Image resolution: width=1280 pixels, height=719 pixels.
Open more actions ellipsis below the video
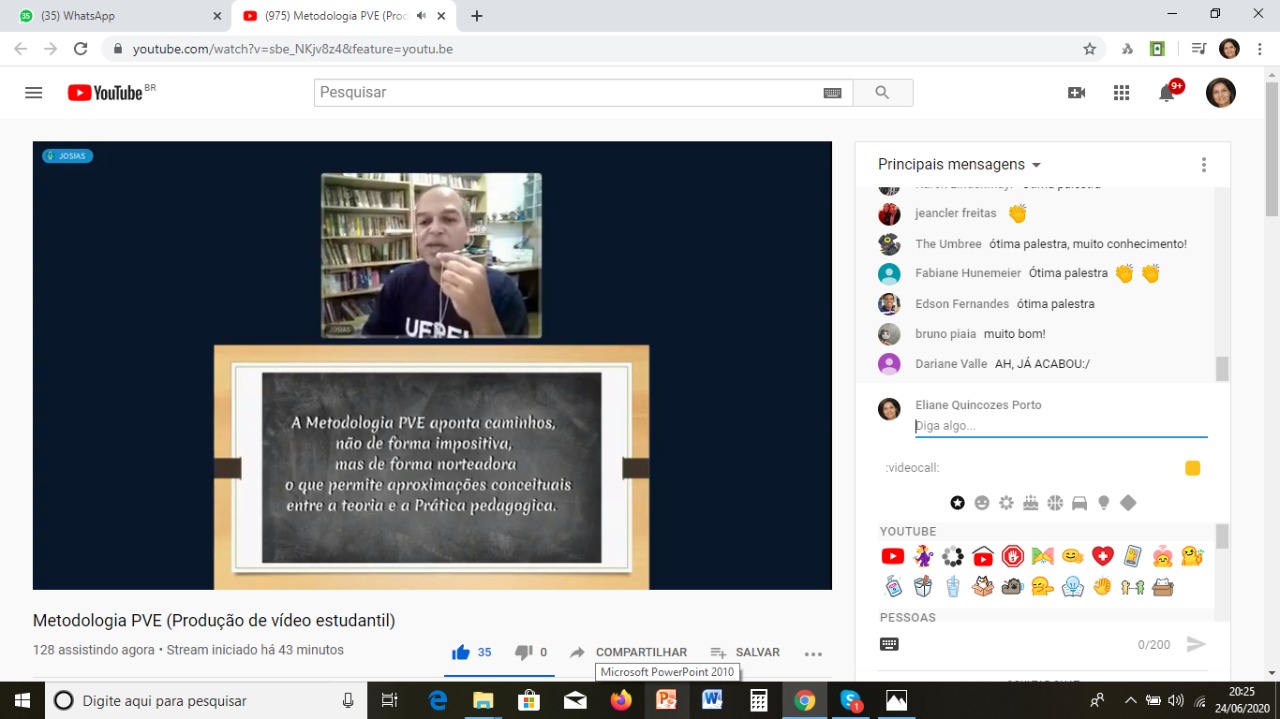pos(813,654)
